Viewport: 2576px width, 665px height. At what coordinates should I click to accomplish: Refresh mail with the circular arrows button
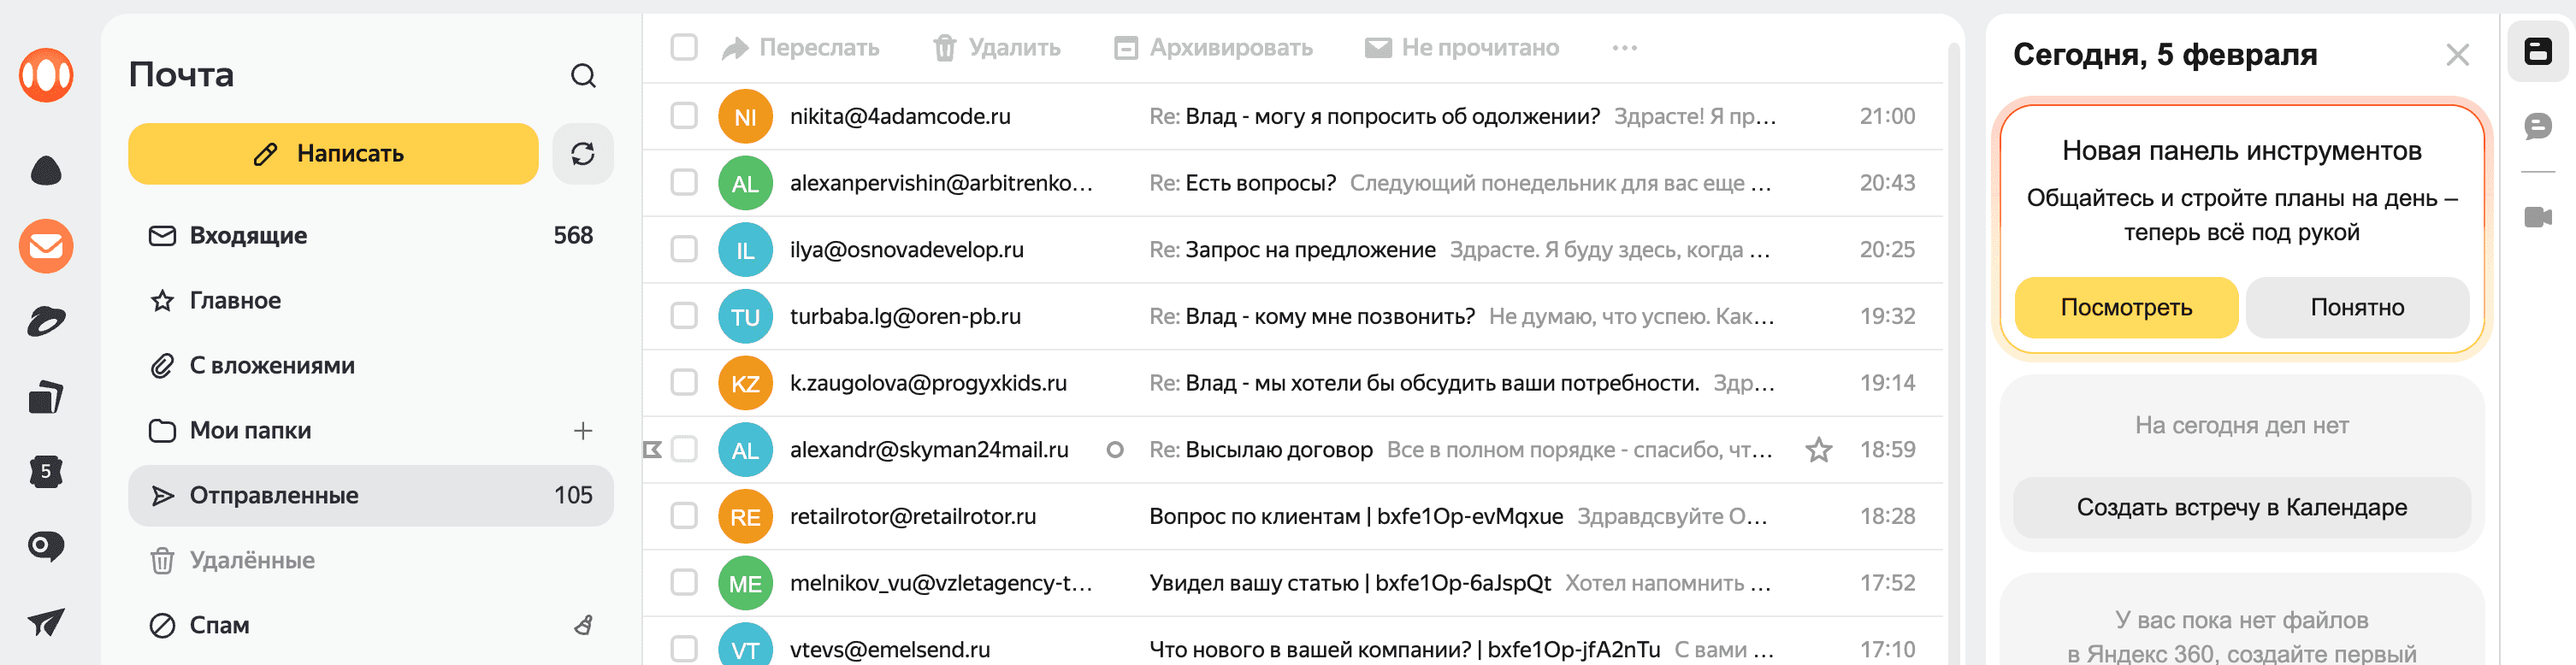583,154
